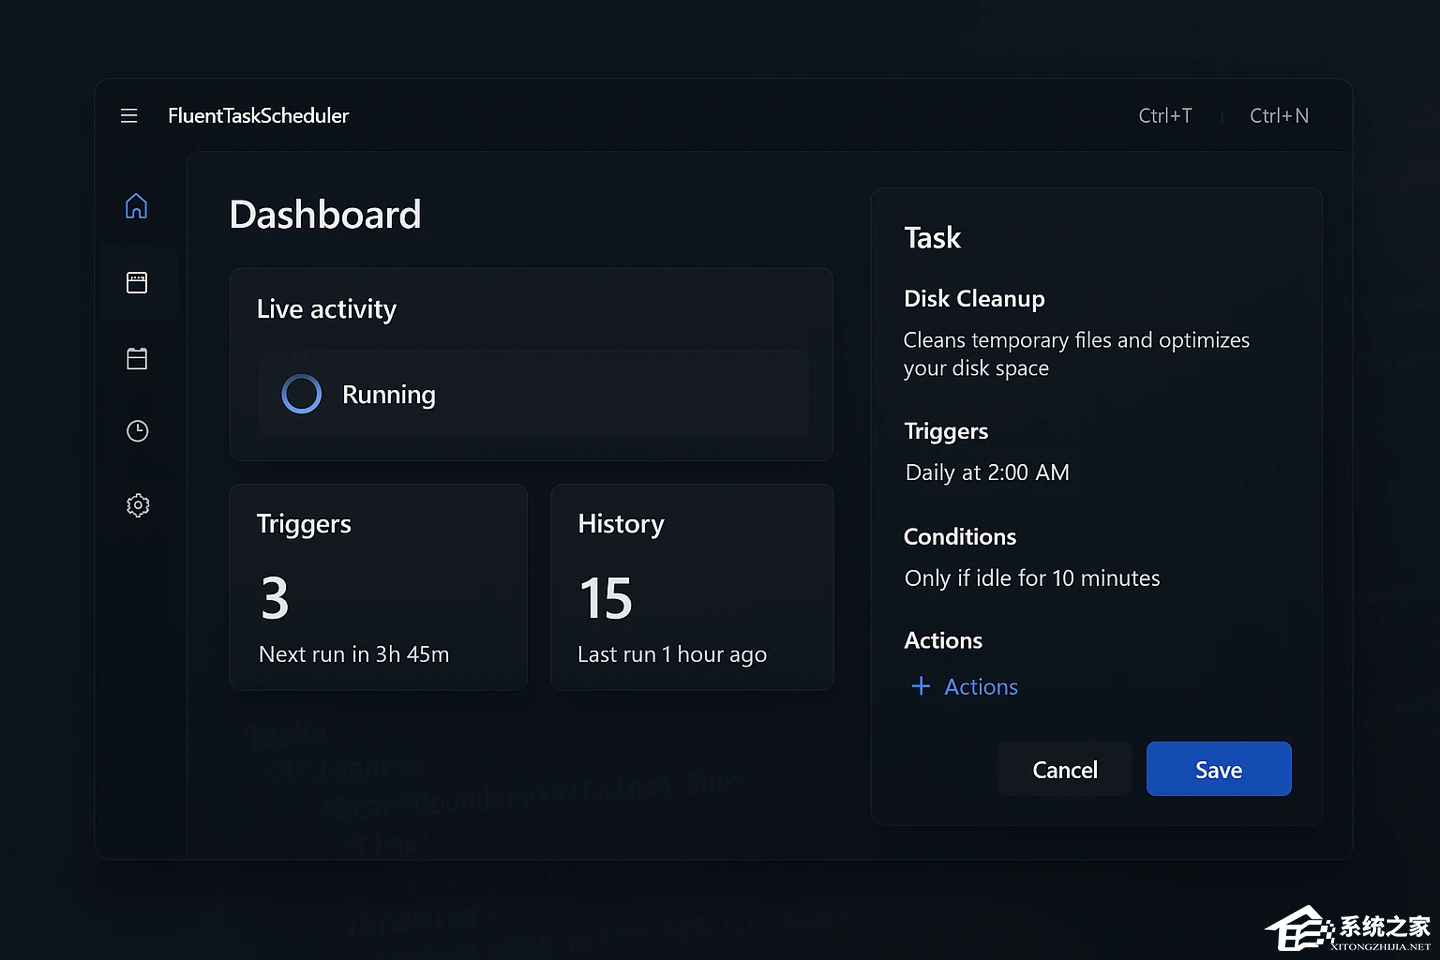This screenshot has width=1440, height=960.
Task: Click the history count 15
Action: tap(606, 598)
